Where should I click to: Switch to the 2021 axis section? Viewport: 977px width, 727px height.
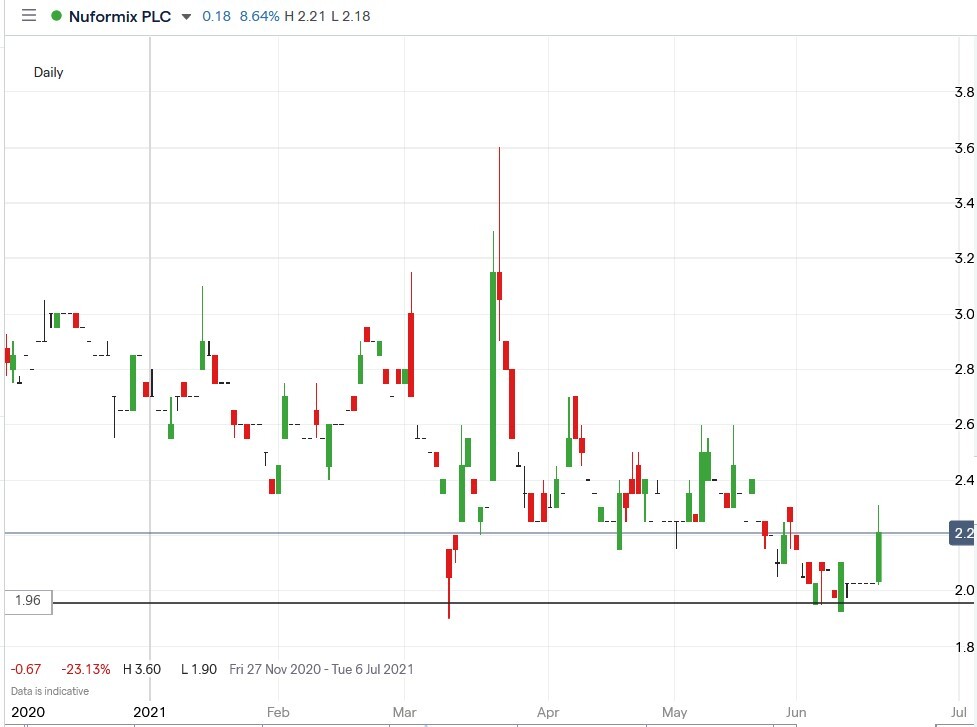point(149,712)
